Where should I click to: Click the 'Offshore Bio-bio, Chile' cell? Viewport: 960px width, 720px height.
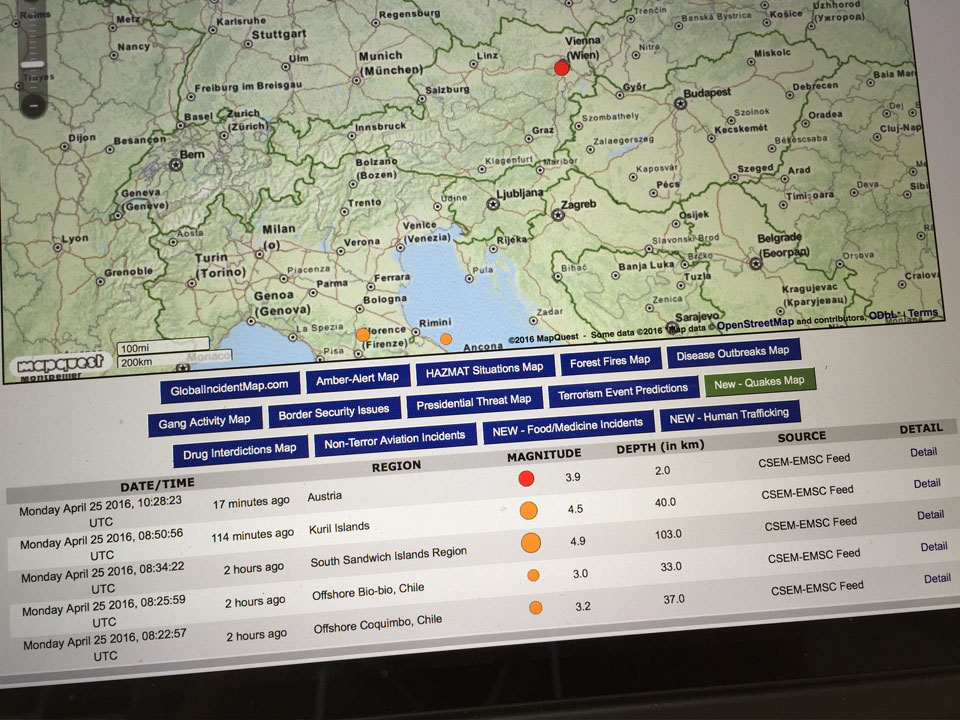pos(368,591)
